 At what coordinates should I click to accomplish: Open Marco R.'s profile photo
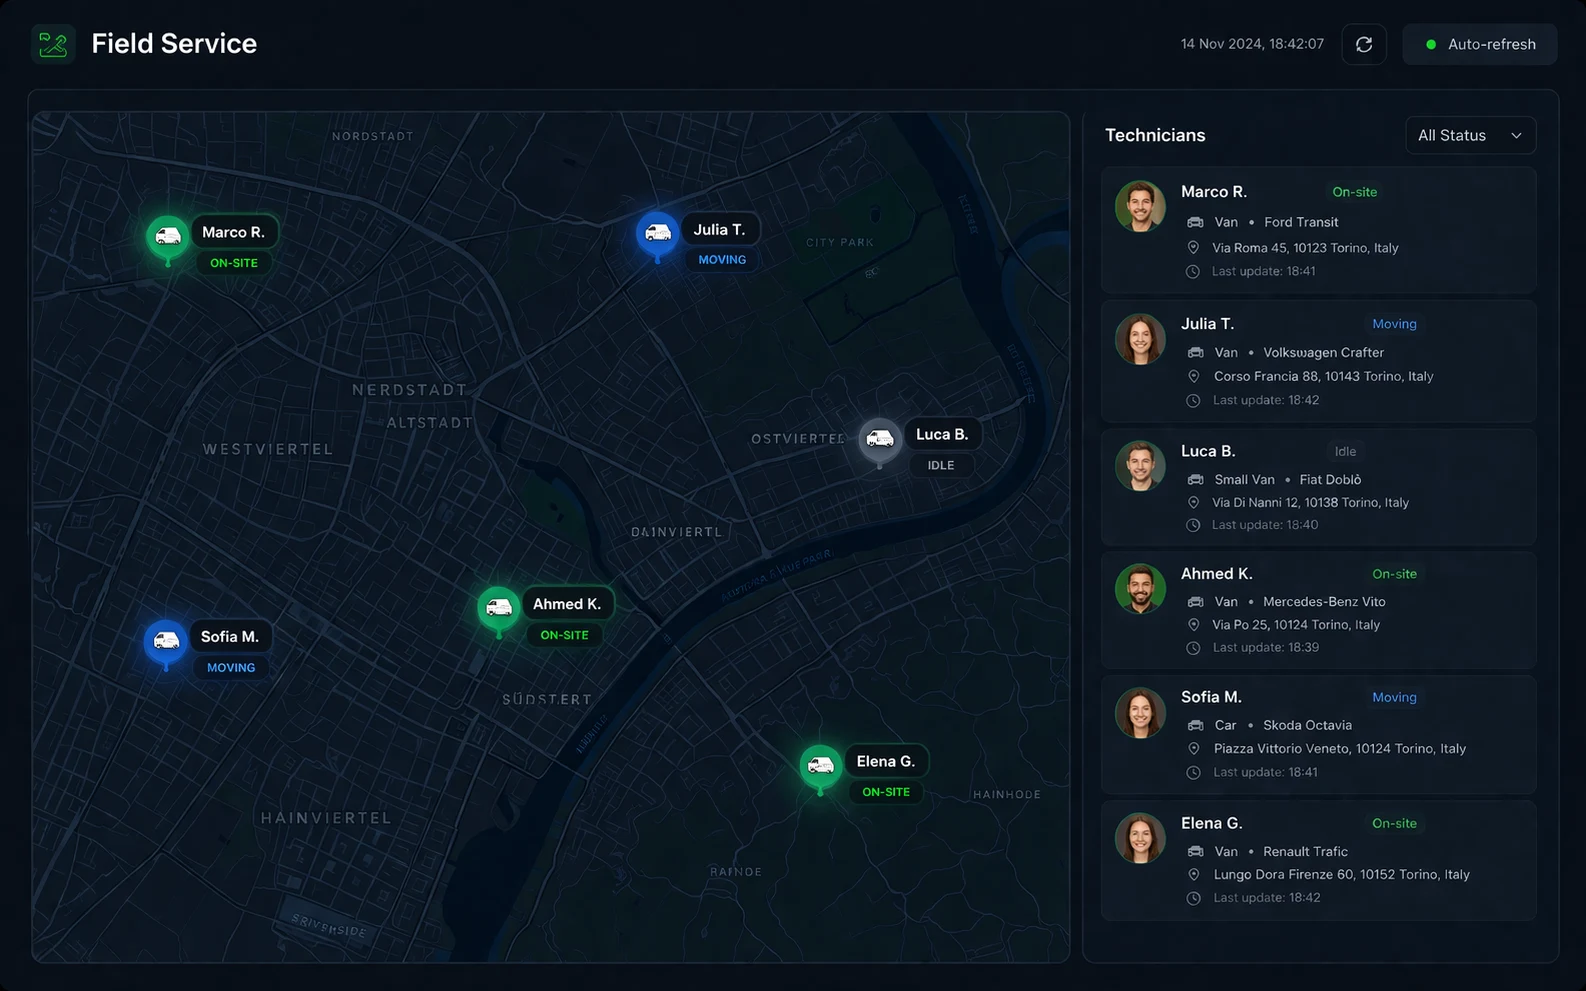pyautogui.click(x=1140, y=206)
